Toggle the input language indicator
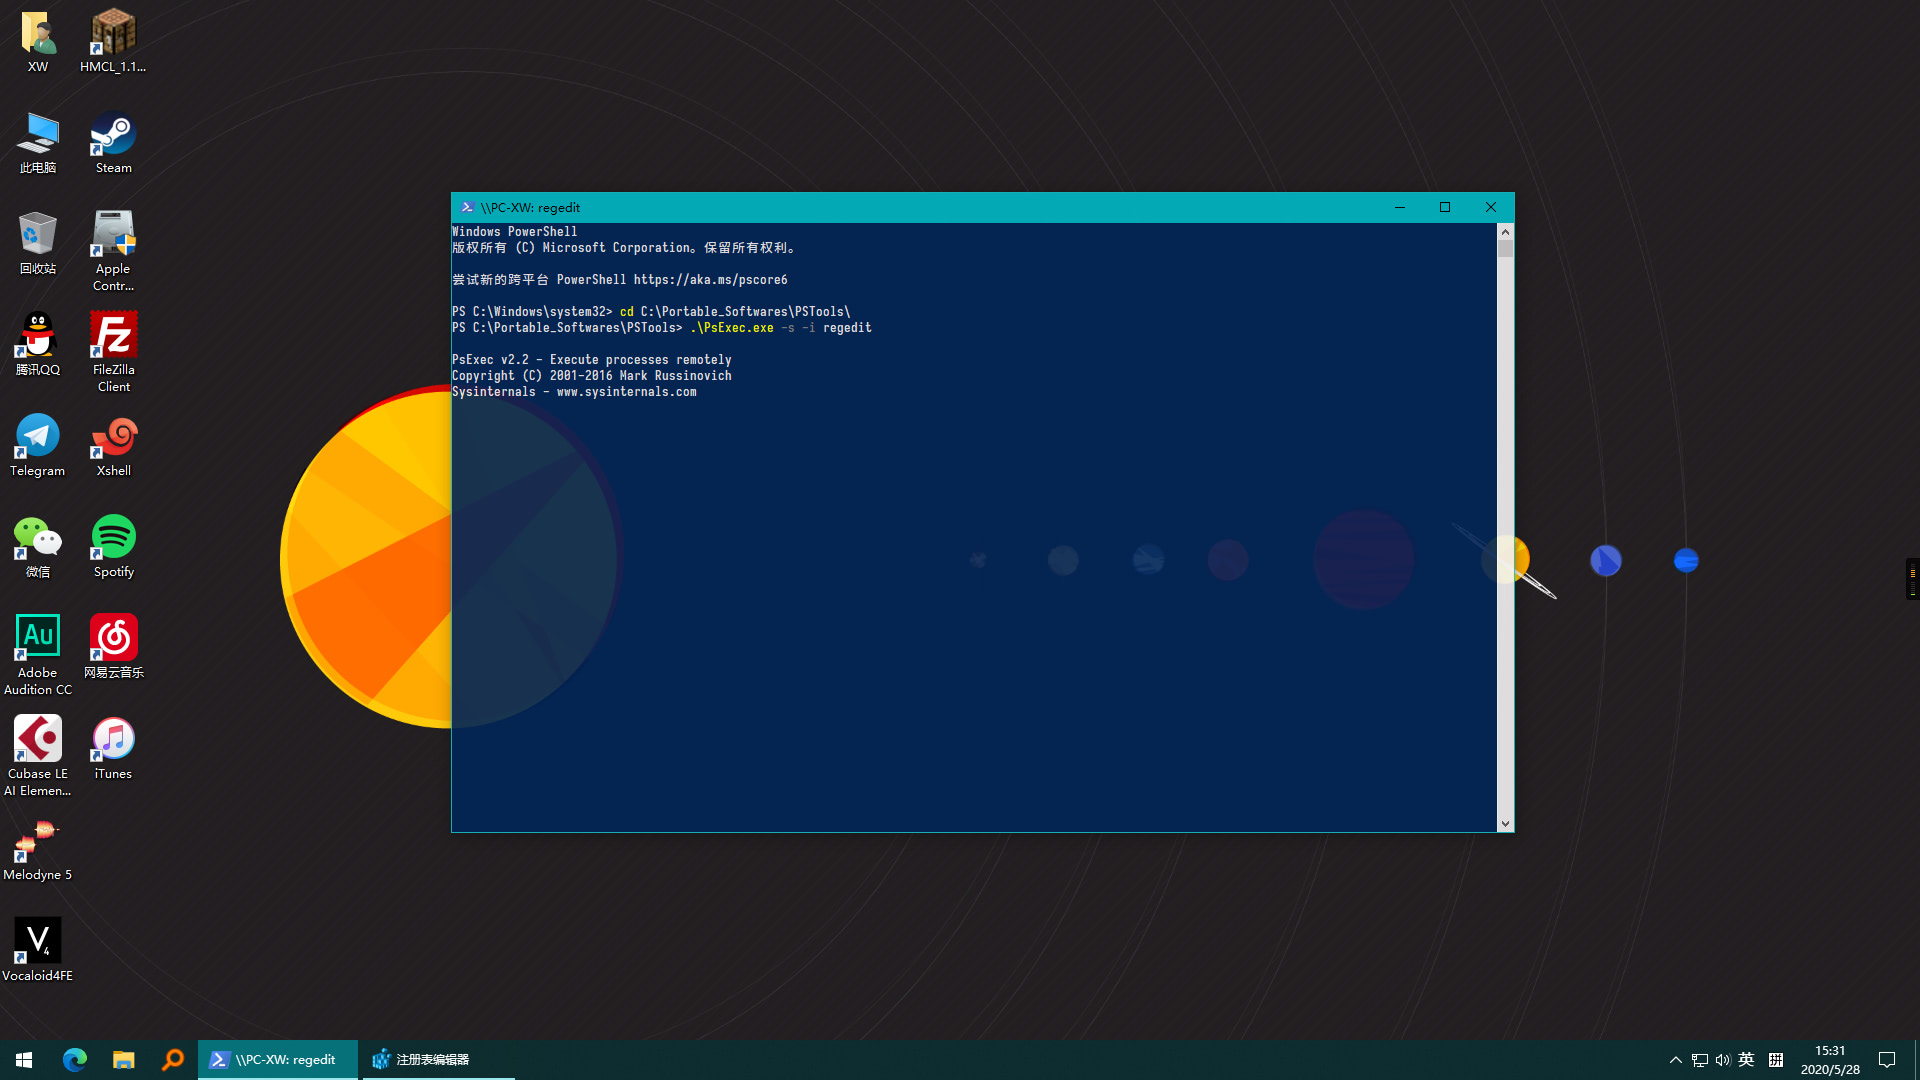Screen dimensions: 1920x1080 pos(1746,1060)
